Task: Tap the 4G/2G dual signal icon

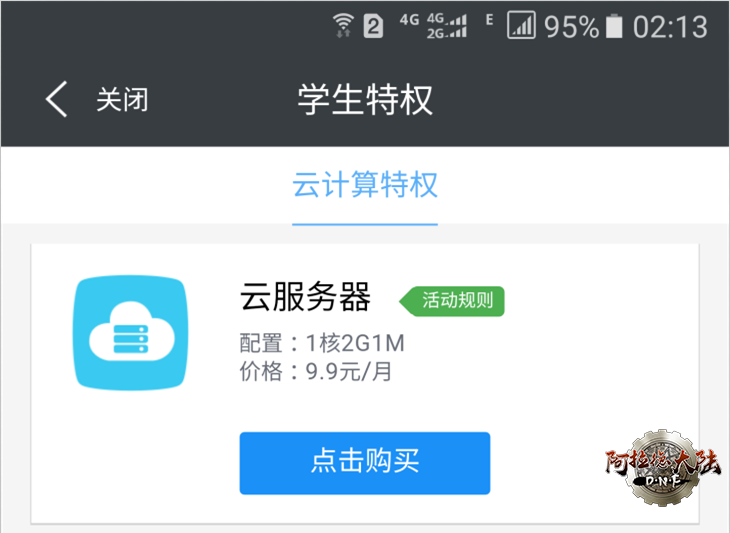Action: coord(447,26)
